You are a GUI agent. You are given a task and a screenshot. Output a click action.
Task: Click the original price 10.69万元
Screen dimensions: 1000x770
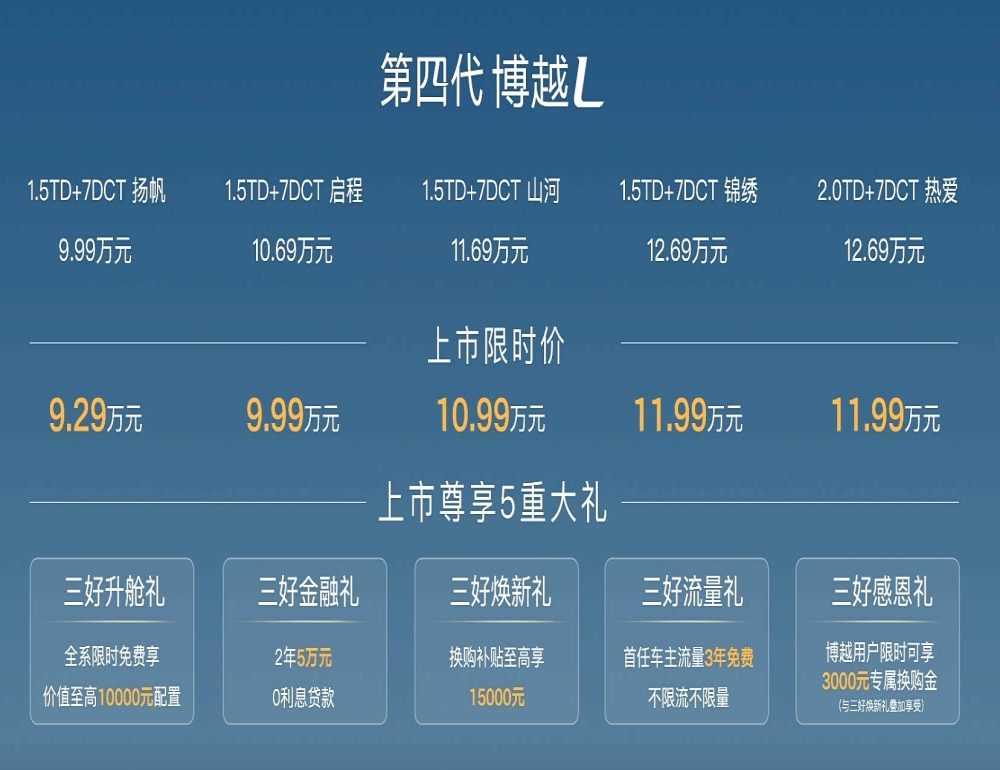tap(292, 250)
